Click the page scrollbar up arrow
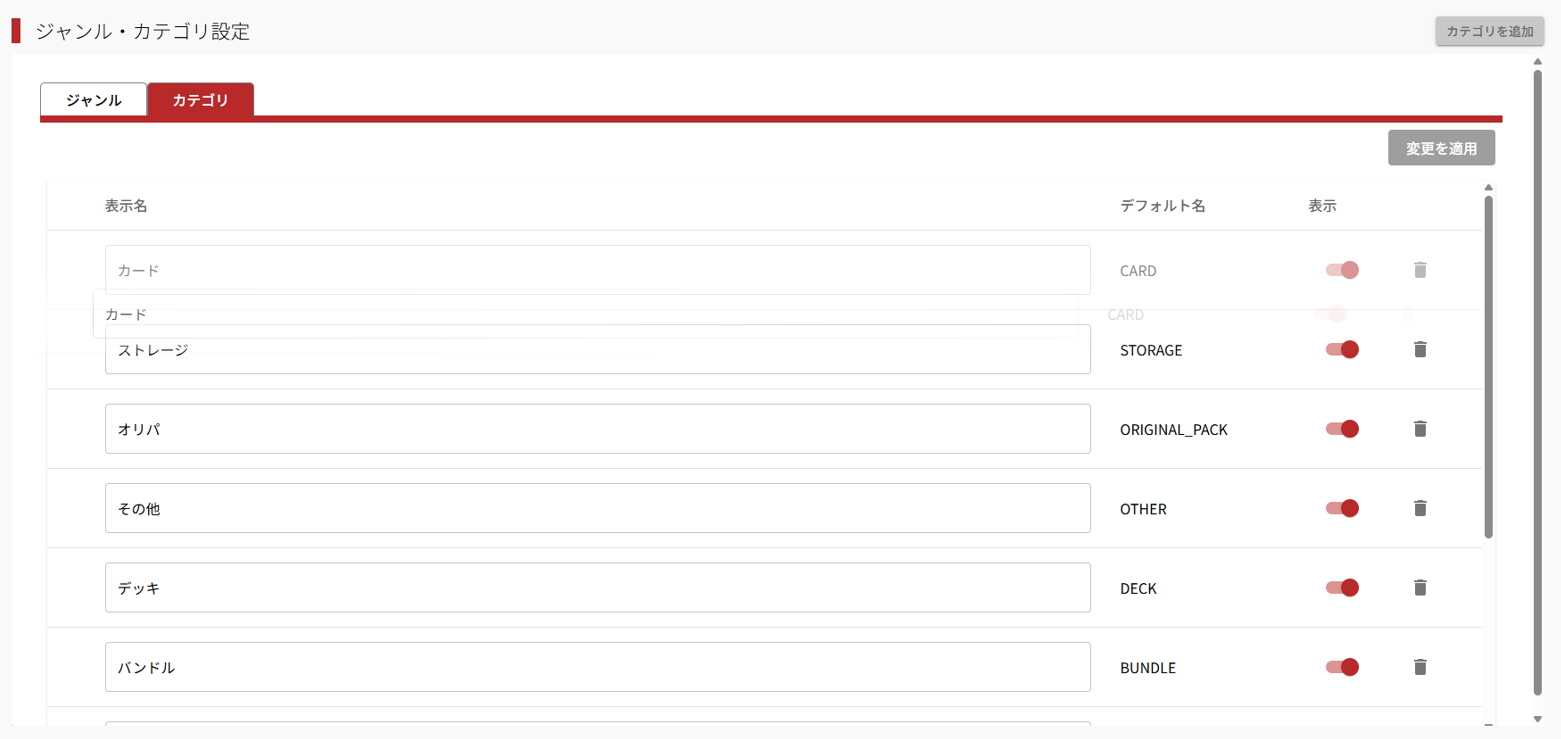1561x739 pixels. (1538, 62)
